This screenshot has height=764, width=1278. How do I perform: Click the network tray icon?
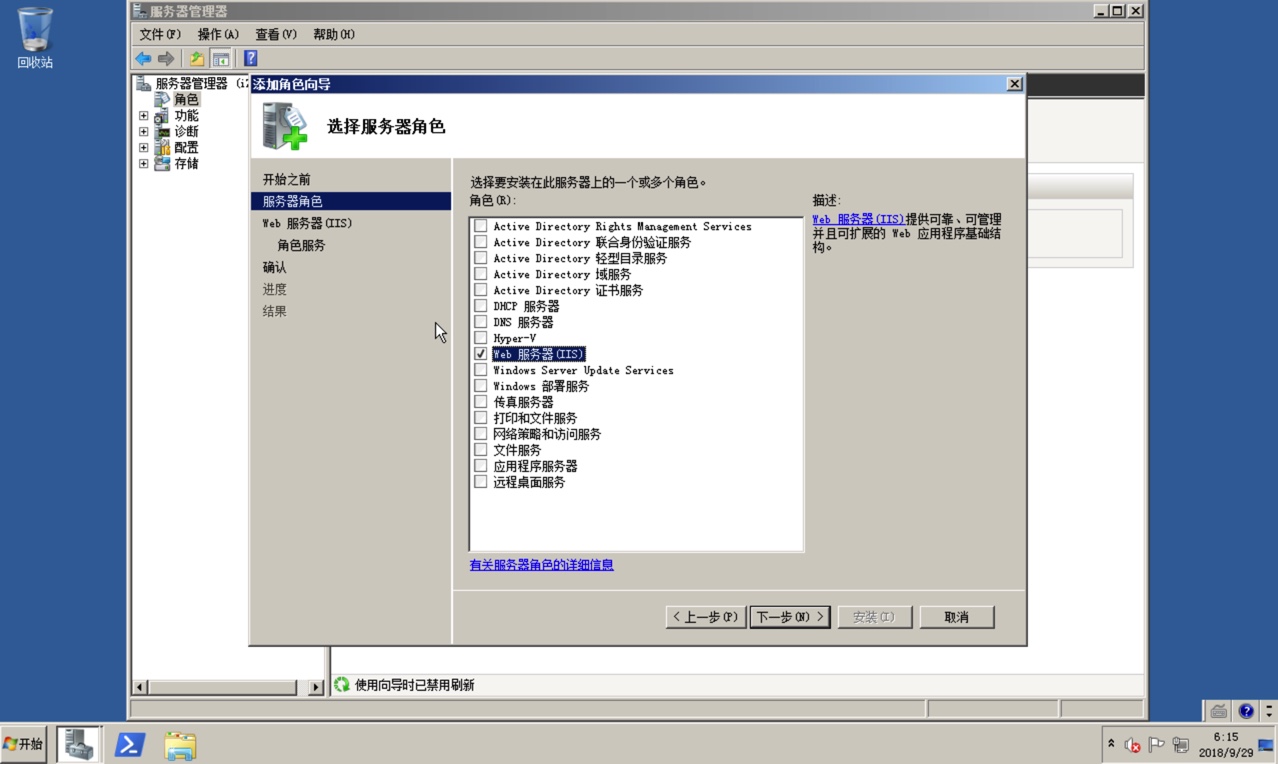(x=1181, y=744)
